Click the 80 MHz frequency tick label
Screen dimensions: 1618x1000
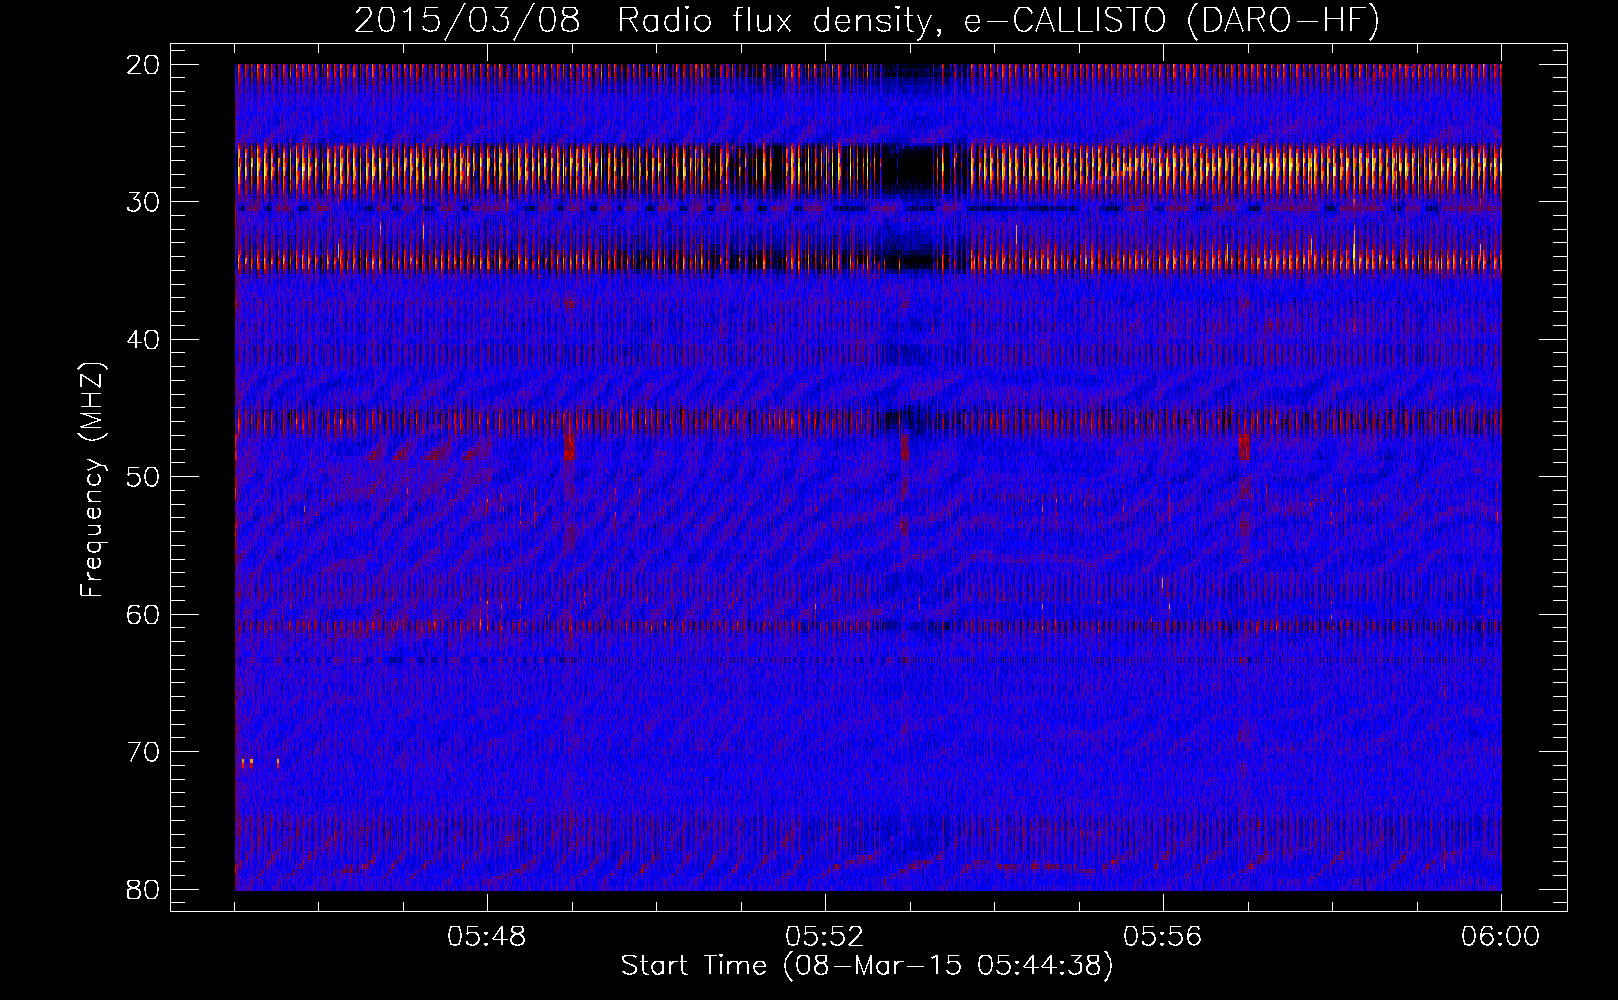143,890
